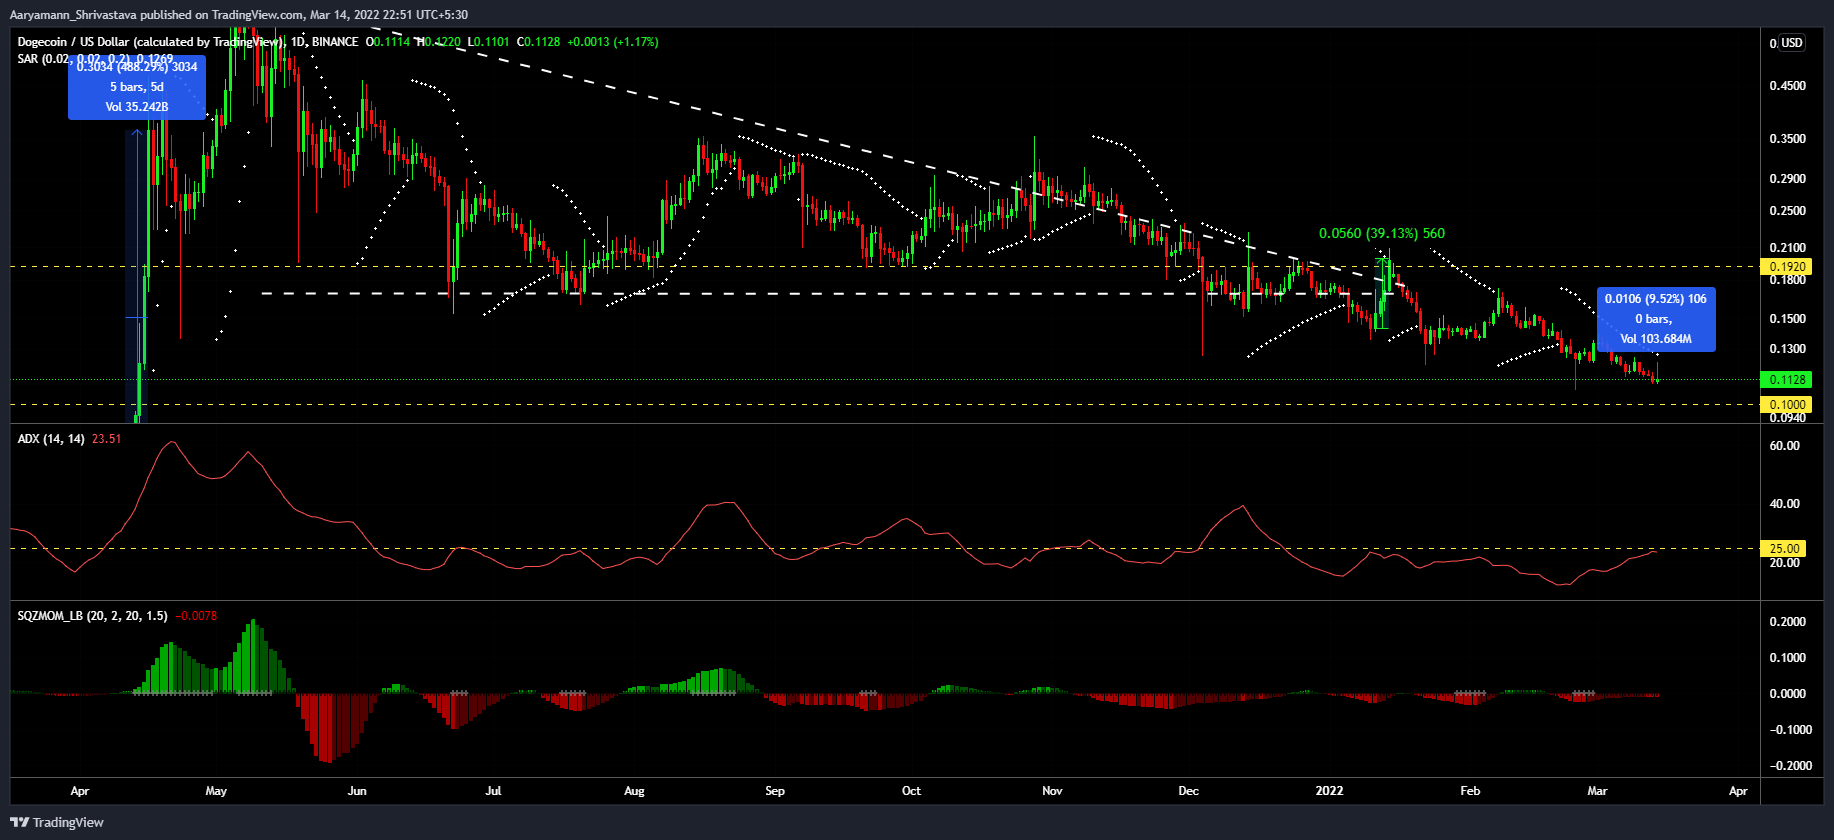The width and height of the screenshot is (1834, 840).
Task: Select the blue 9.52% measurement box
Action: [x=1656, y=319]
